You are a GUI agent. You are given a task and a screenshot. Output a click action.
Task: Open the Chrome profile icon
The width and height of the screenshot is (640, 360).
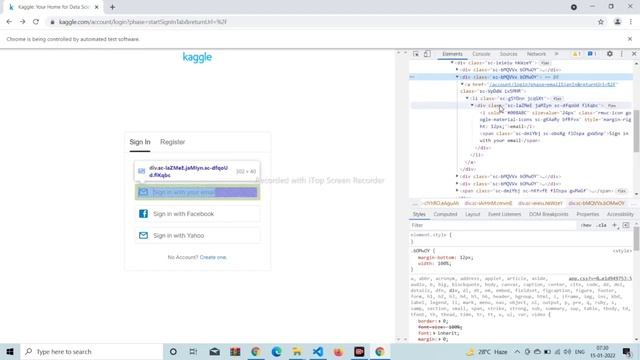click(618, 22)
